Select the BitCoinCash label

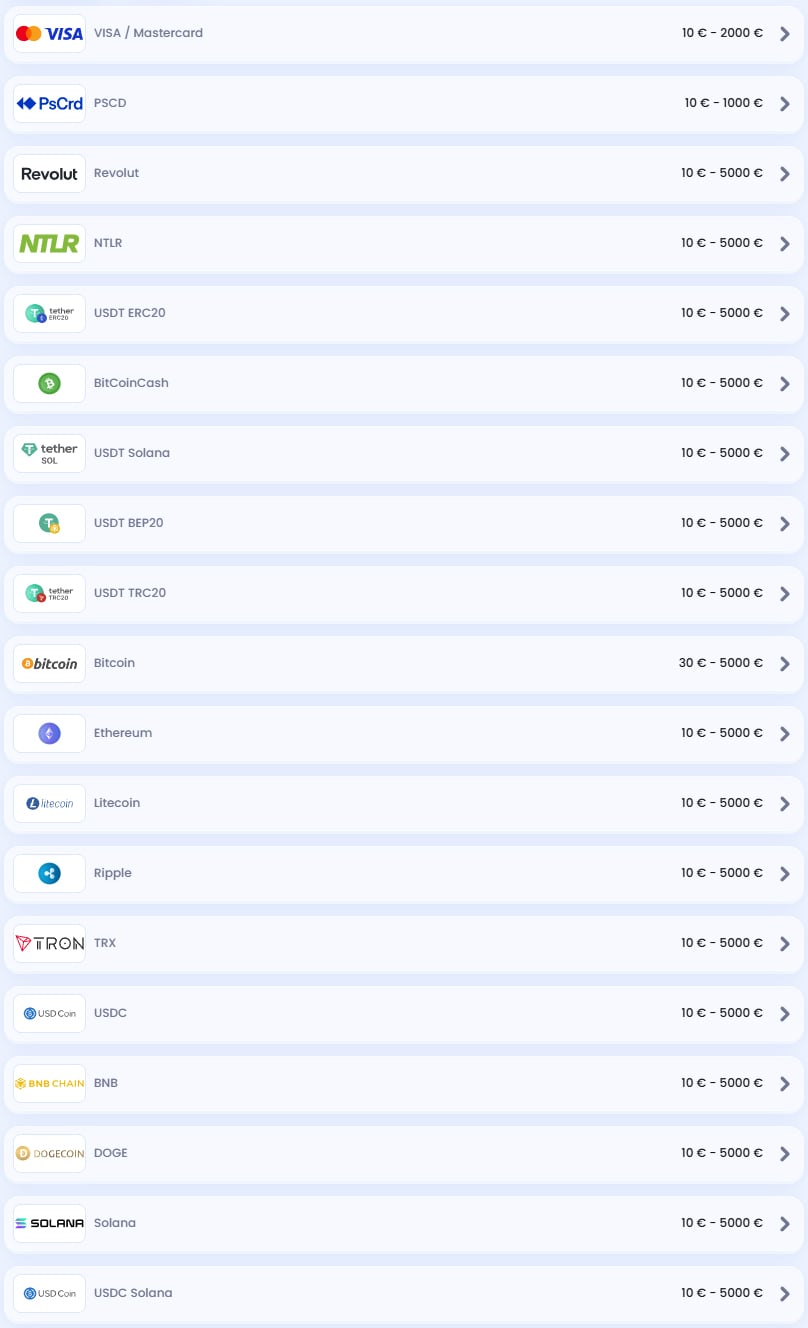tap(131, 383)
